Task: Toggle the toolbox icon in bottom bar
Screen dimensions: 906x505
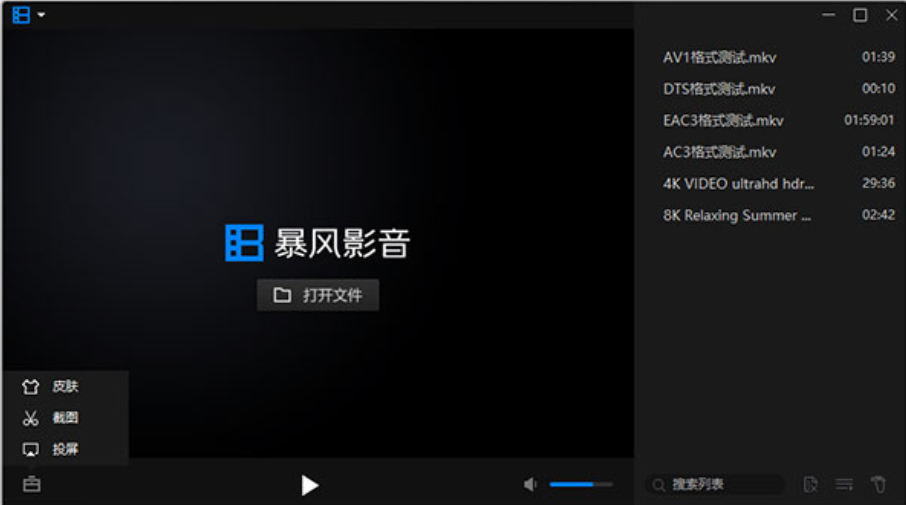Action: pos(32,484)
